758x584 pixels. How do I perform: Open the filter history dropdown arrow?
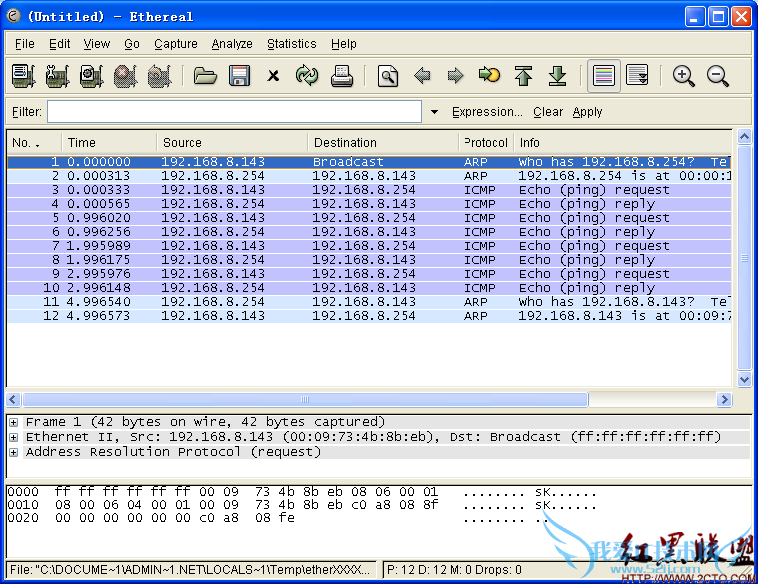coord(434,112)
